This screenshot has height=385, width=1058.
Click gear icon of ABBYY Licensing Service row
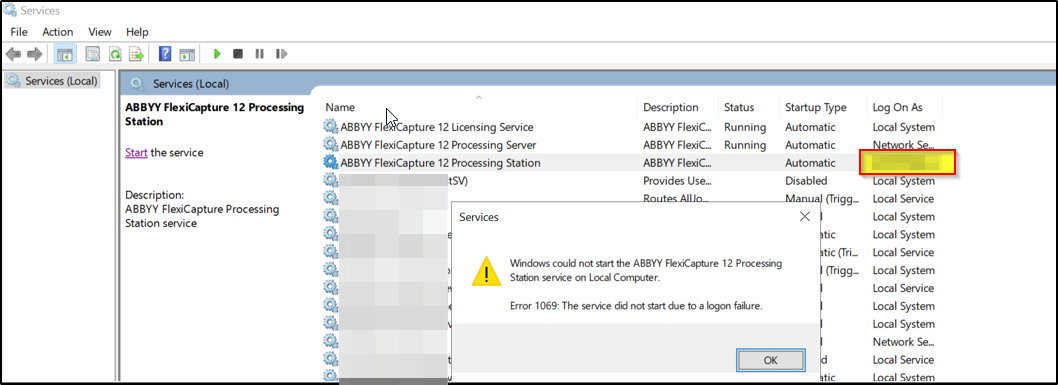(331, 127)
